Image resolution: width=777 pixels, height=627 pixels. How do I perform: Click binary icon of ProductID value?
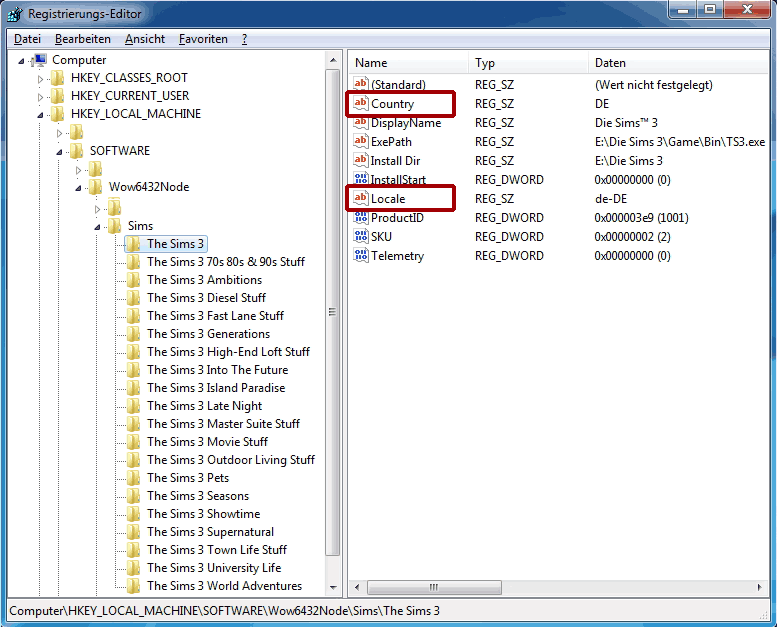(361, 217)
